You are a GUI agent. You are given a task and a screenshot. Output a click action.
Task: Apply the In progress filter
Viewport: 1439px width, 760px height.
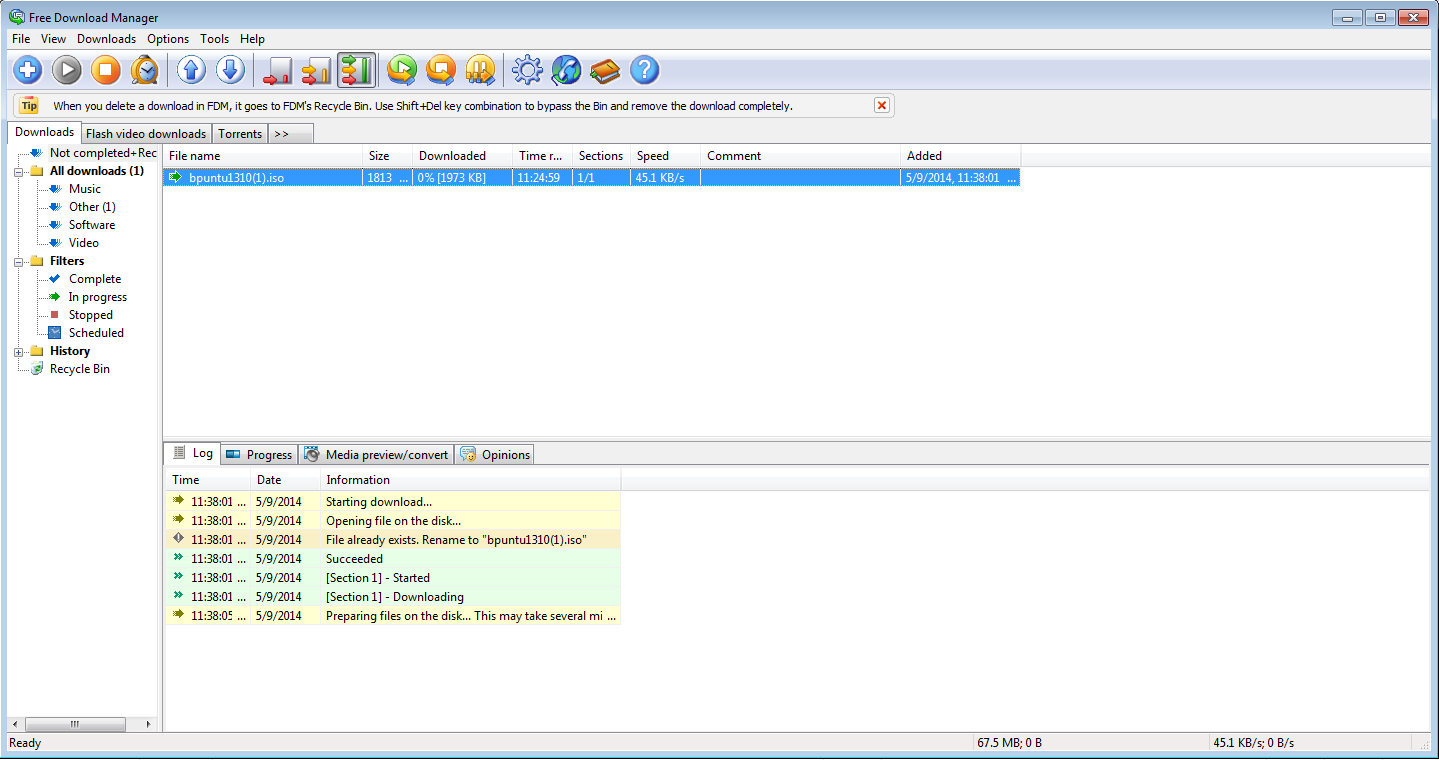coord(98,297)
